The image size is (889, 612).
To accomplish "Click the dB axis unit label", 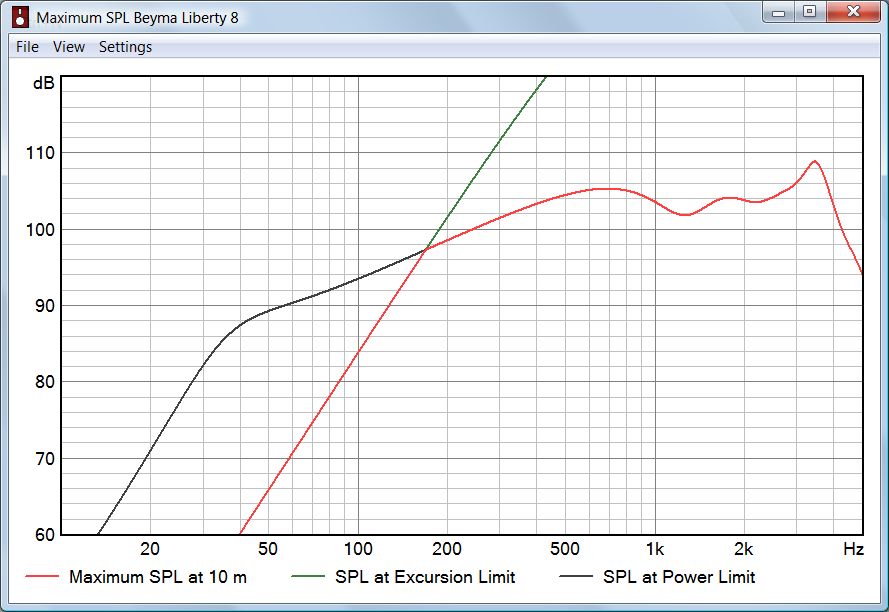I will tap(44, 83).
